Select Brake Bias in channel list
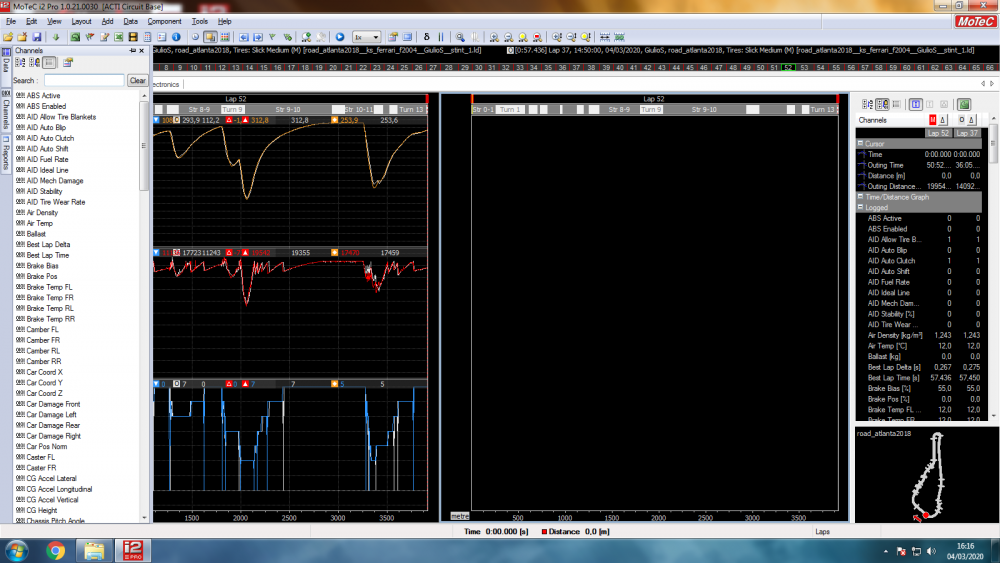 (42, 266)
